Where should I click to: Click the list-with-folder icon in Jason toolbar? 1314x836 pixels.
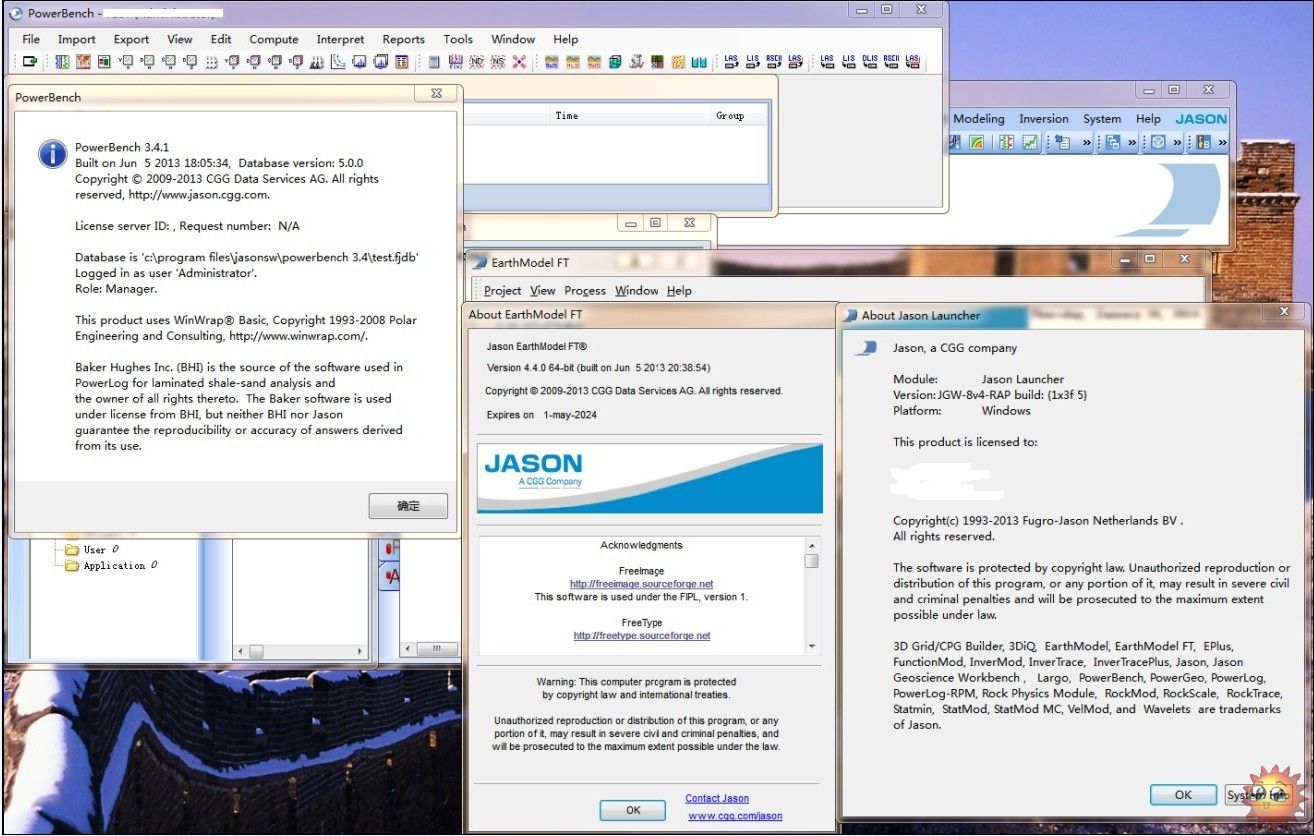[x=1063, y=143]
